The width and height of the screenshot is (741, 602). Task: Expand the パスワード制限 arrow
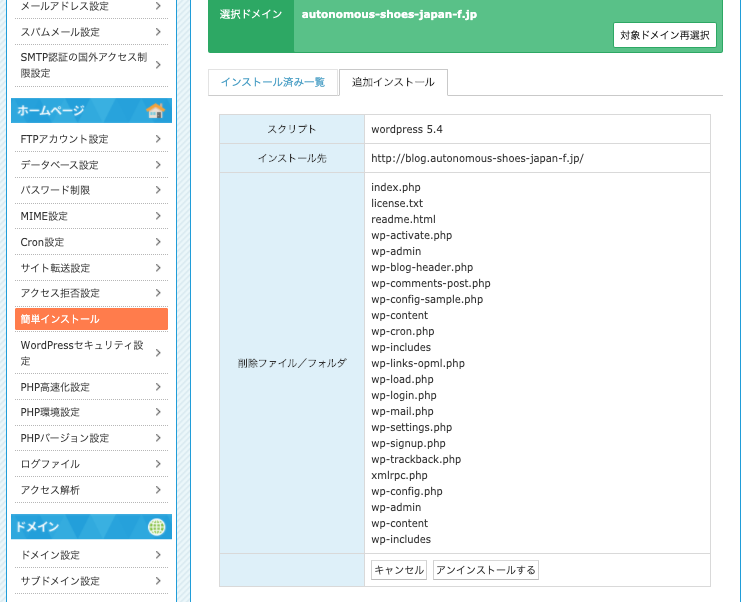(x=158, y=190)
